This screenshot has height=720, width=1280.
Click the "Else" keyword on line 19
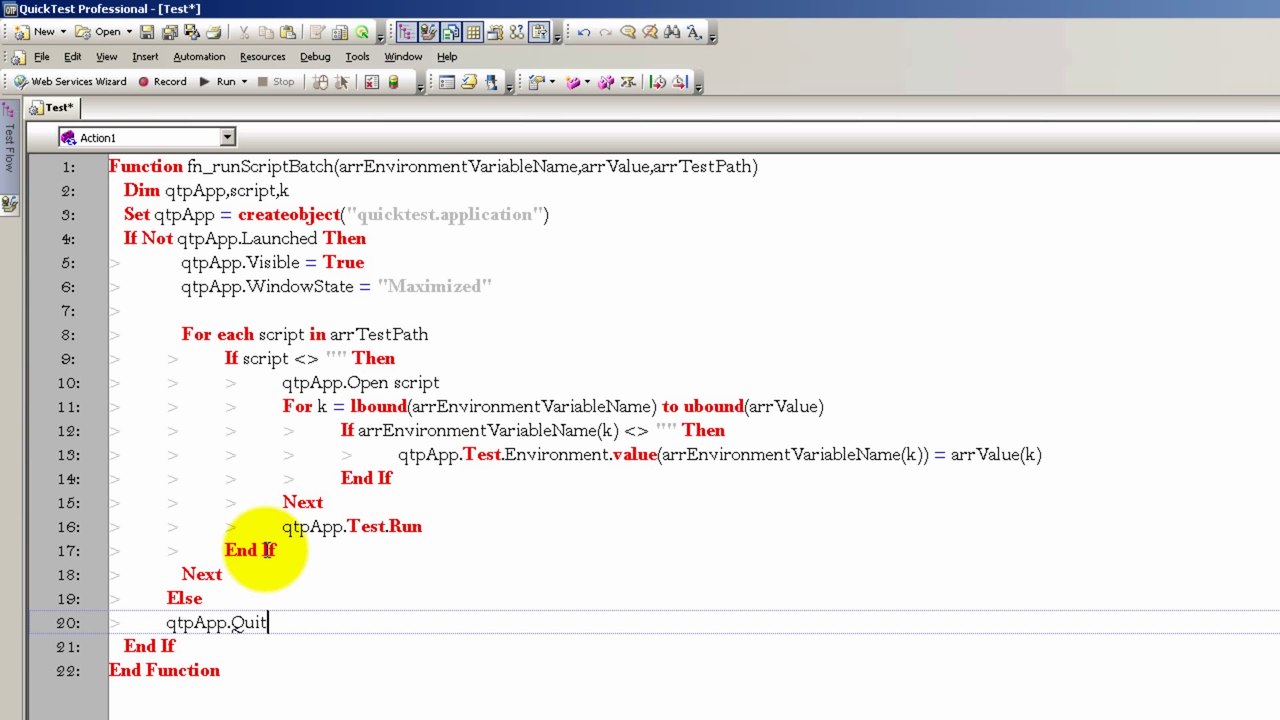coord(184,598)
